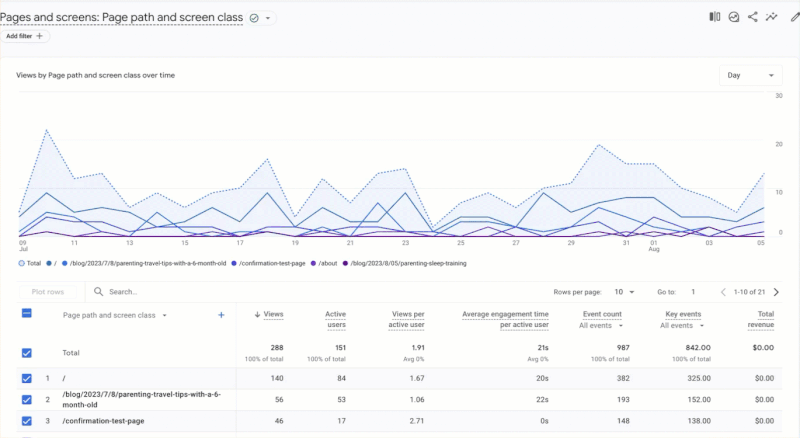Share this report via share icon
This screenshot has height=438, width=800.
[x=752, y=17]
